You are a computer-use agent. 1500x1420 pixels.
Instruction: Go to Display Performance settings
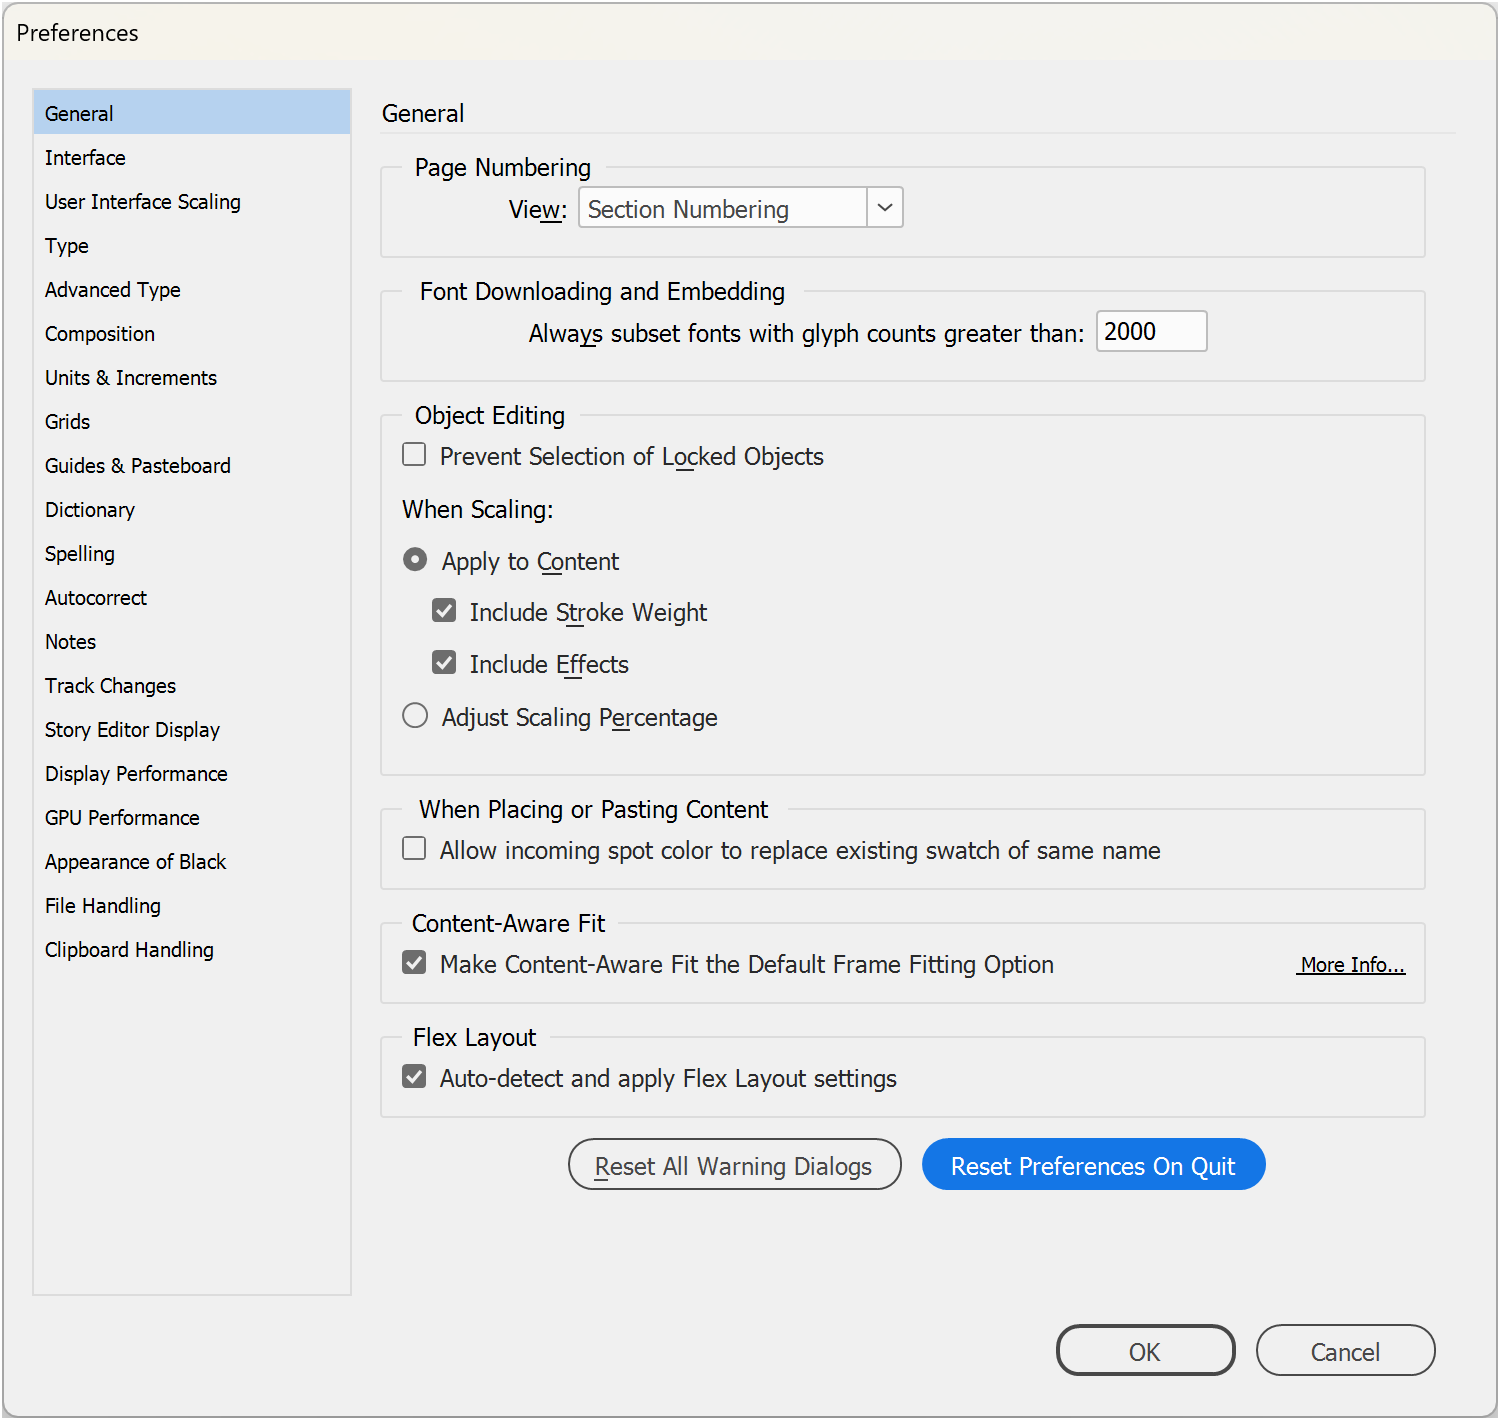[135, 773]
